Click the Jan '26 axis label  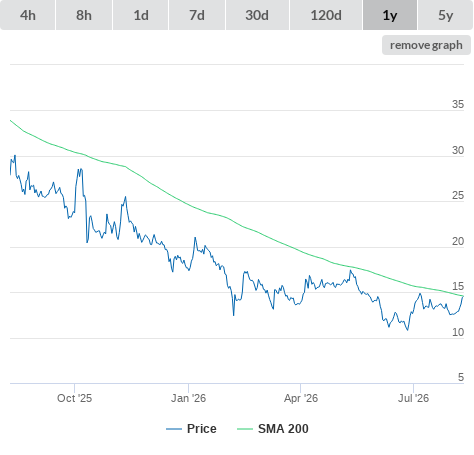tap(188, 398)
